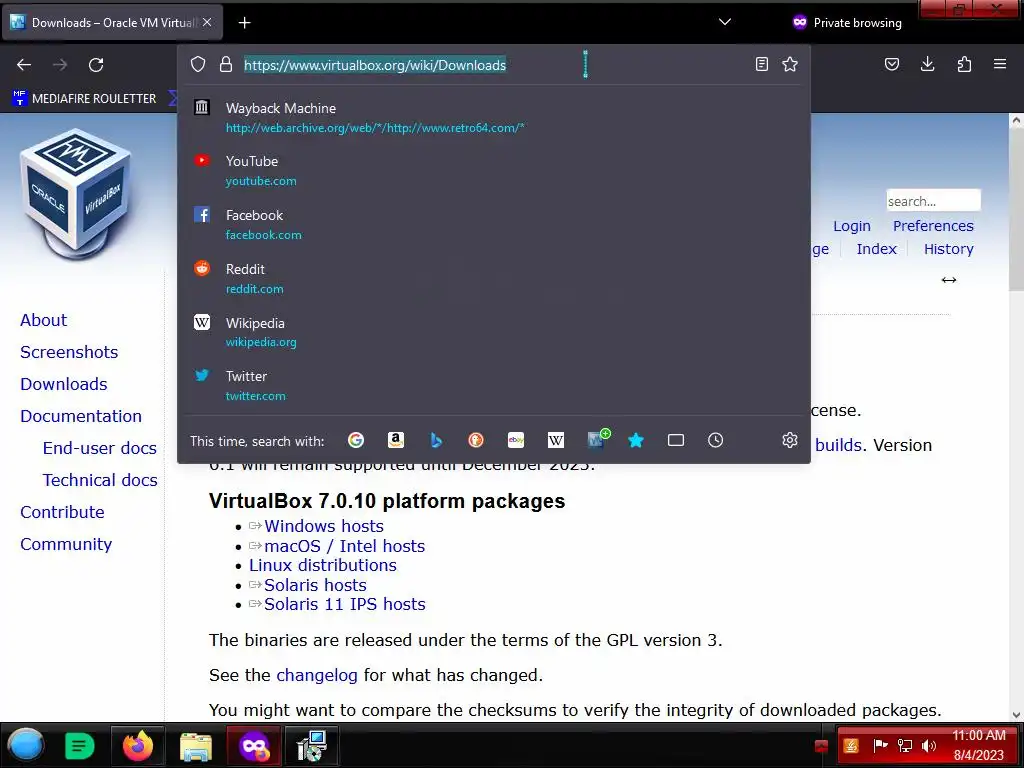Open the green notes app in the taskbar
Image resolution: width=1024 pixels, height=768 pixels.
[80, 746]
